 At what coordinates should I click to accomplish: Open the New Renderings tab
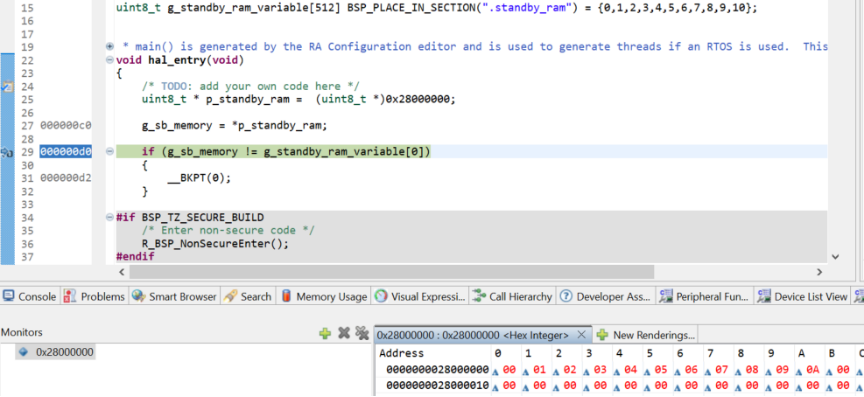(646, 335)
